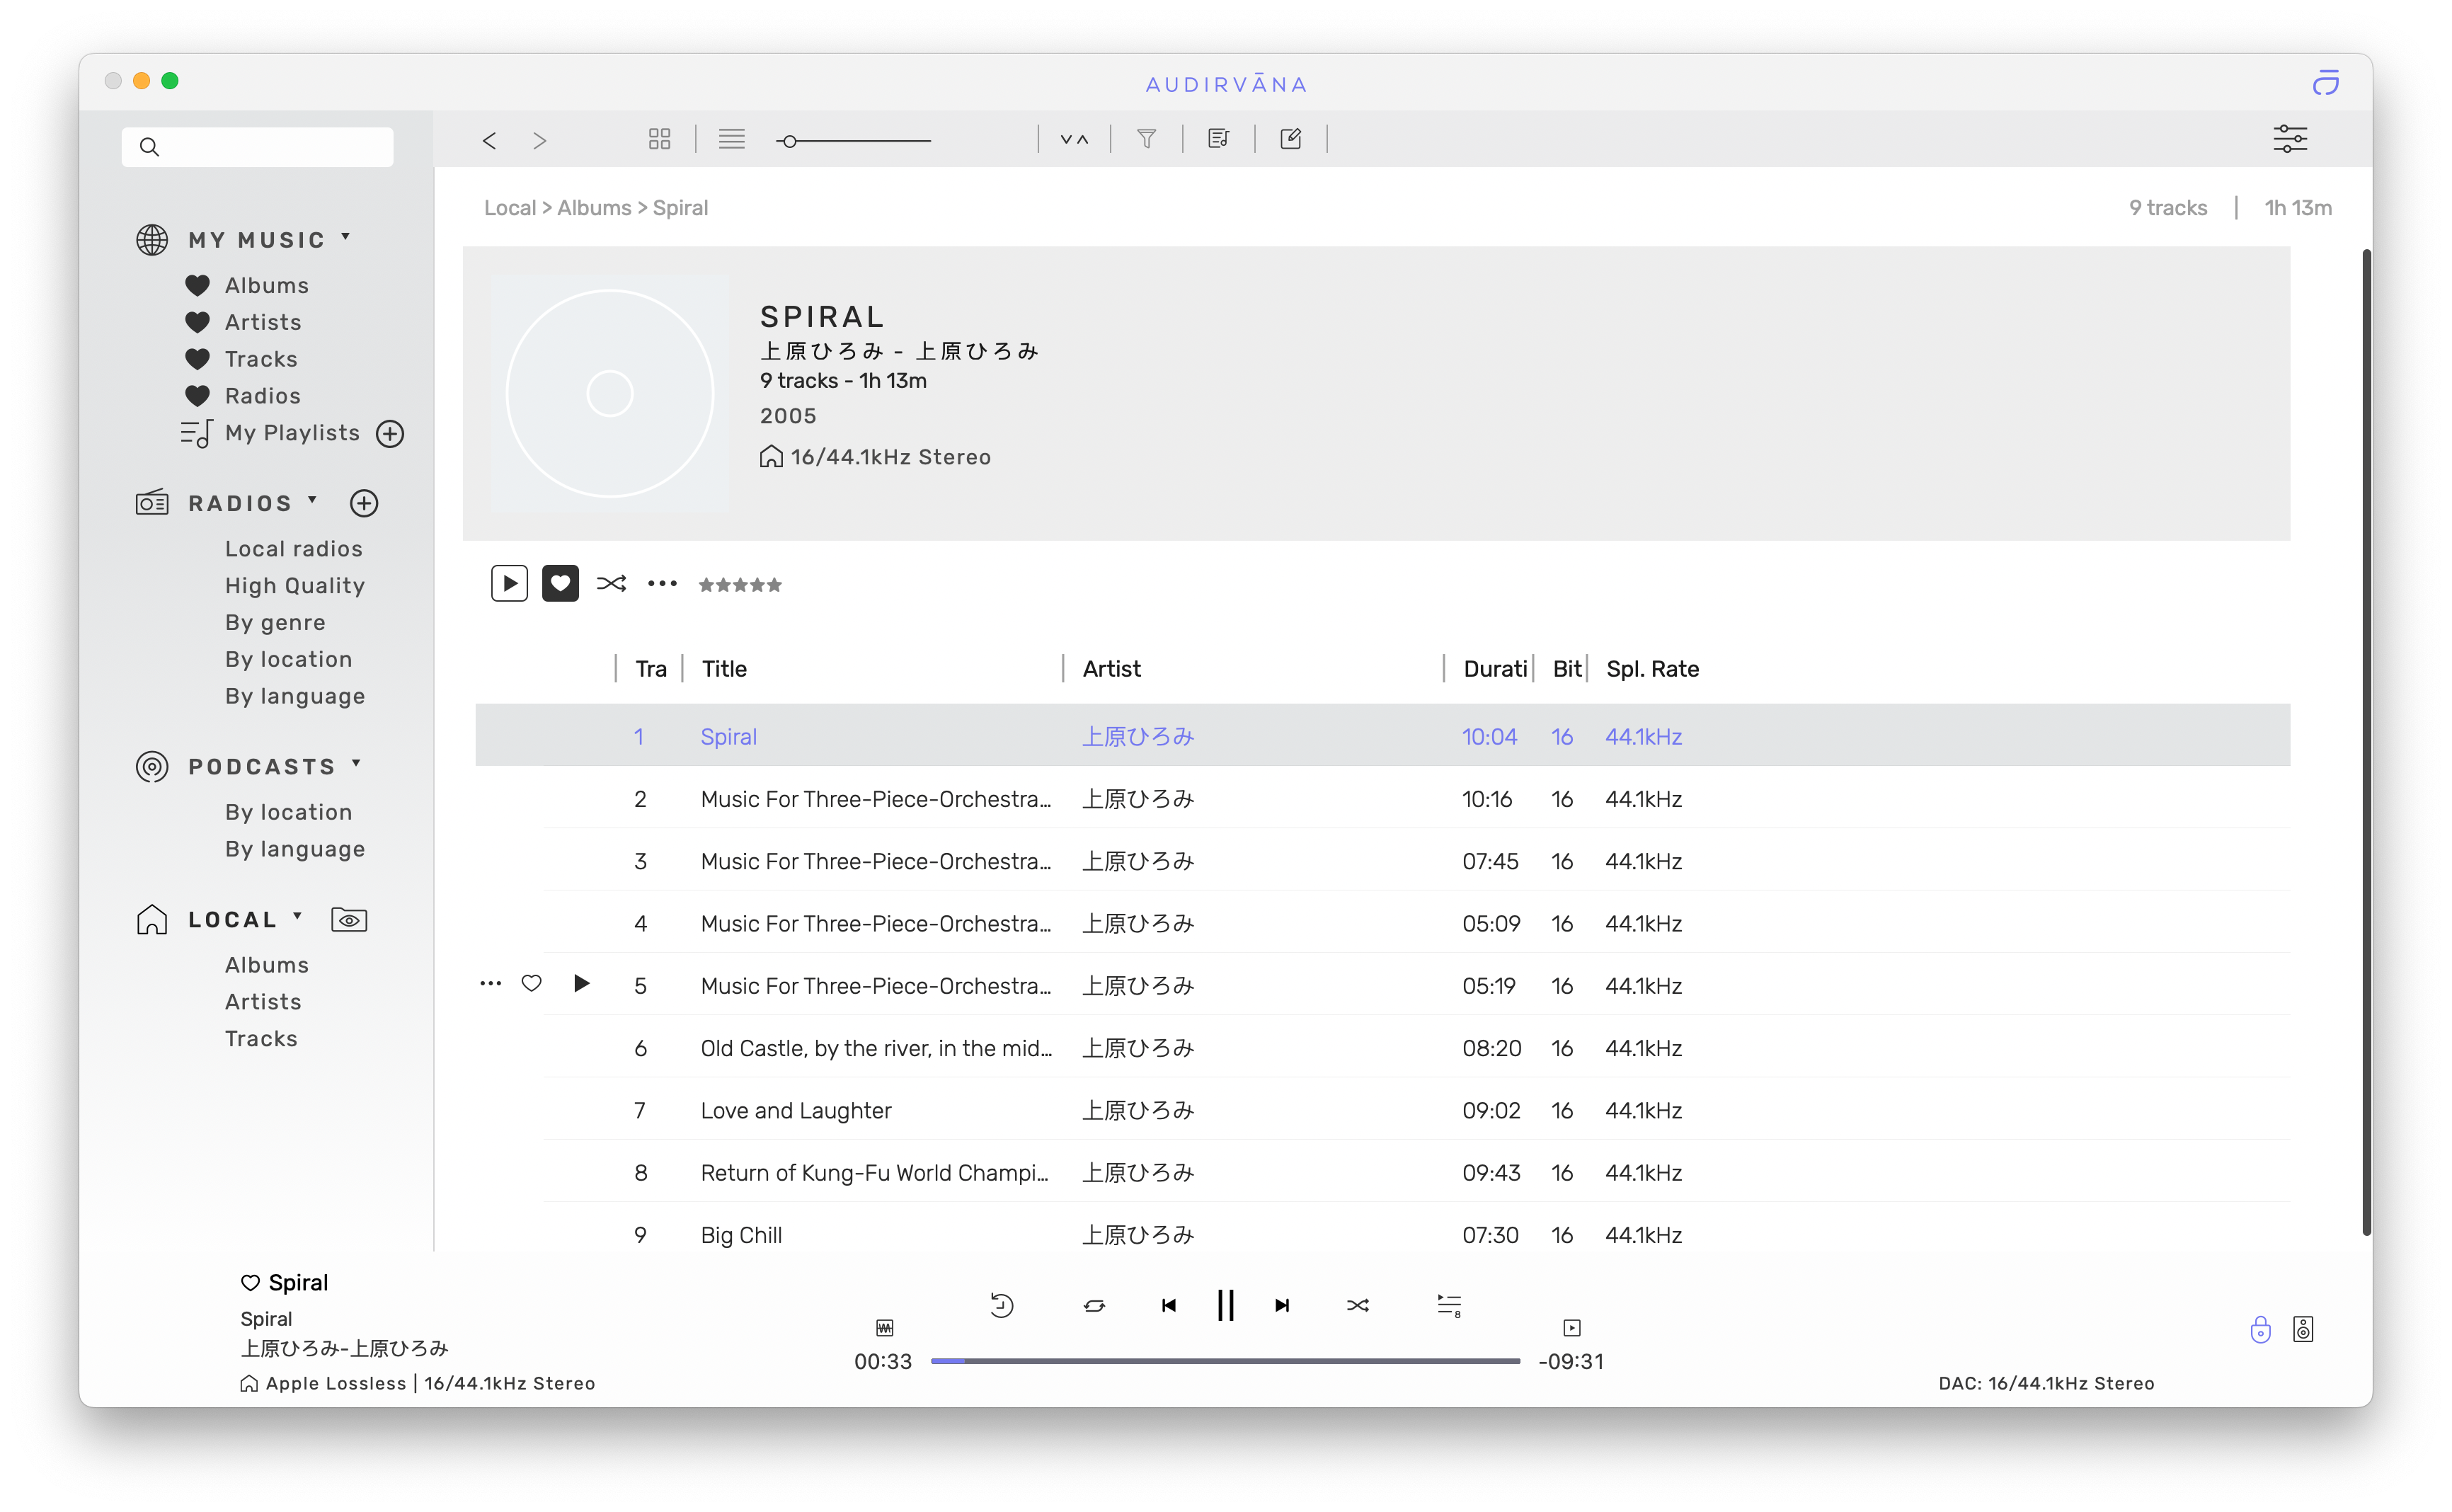This screenshot has width=2452, height=1512.
Task: Toggle album favorite heart button
Action: click(x=560, y=584)
